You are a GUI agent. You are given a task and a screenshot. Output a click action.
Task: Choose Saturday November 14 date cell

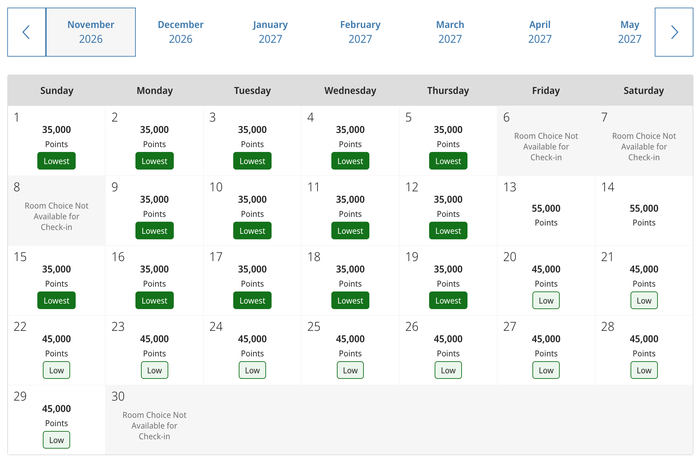[644, 211]
